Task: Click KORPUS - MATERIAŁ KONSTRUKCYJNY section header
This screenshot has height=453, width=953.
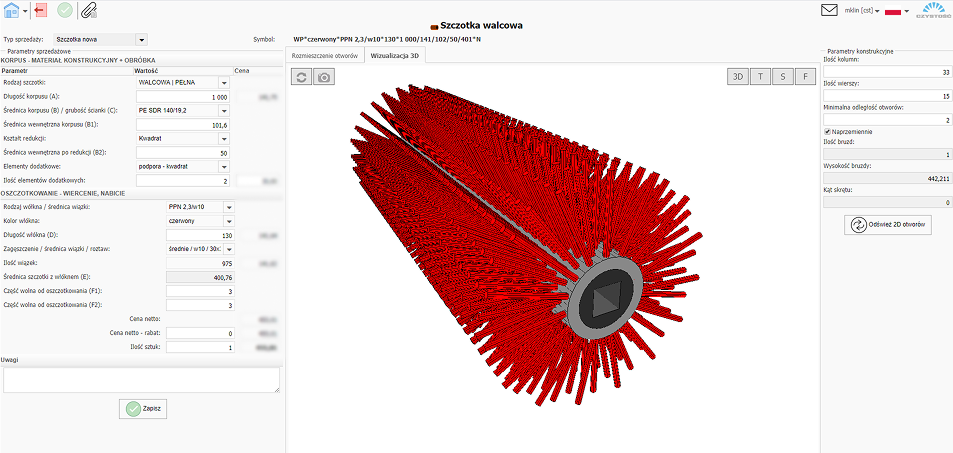Action: [78, 60]
